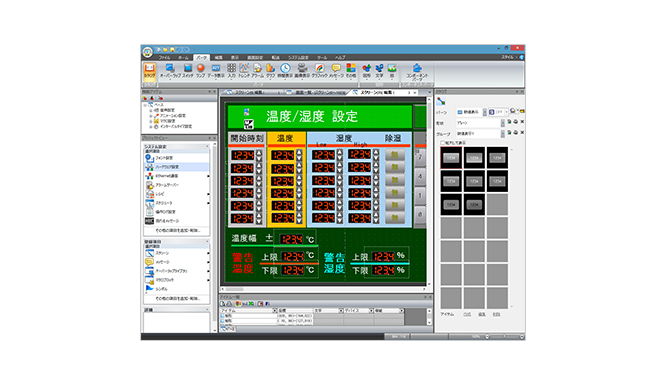Click the zoom-out minus button in status bar
648x376 pixels.
coord(487,337)
